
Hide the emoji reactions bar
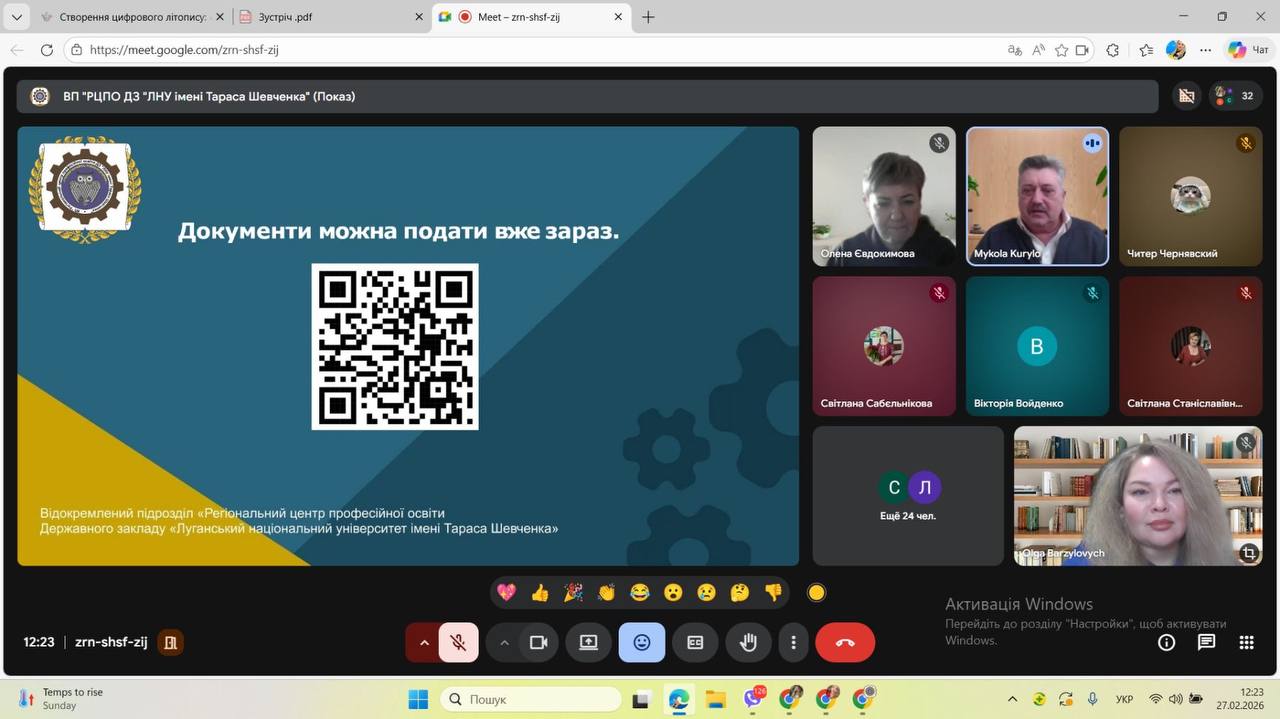click(641, 642)
